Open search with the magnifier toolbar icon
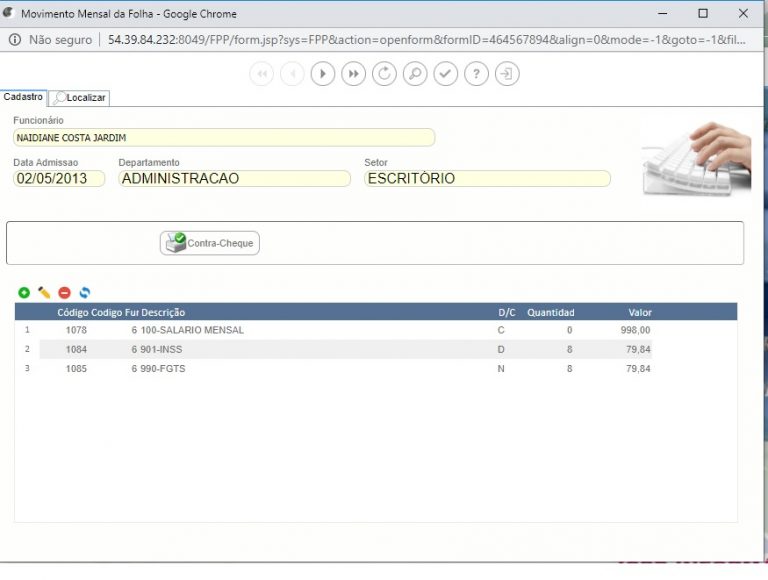This screenshot has width=768, height=580. (415, 74)
